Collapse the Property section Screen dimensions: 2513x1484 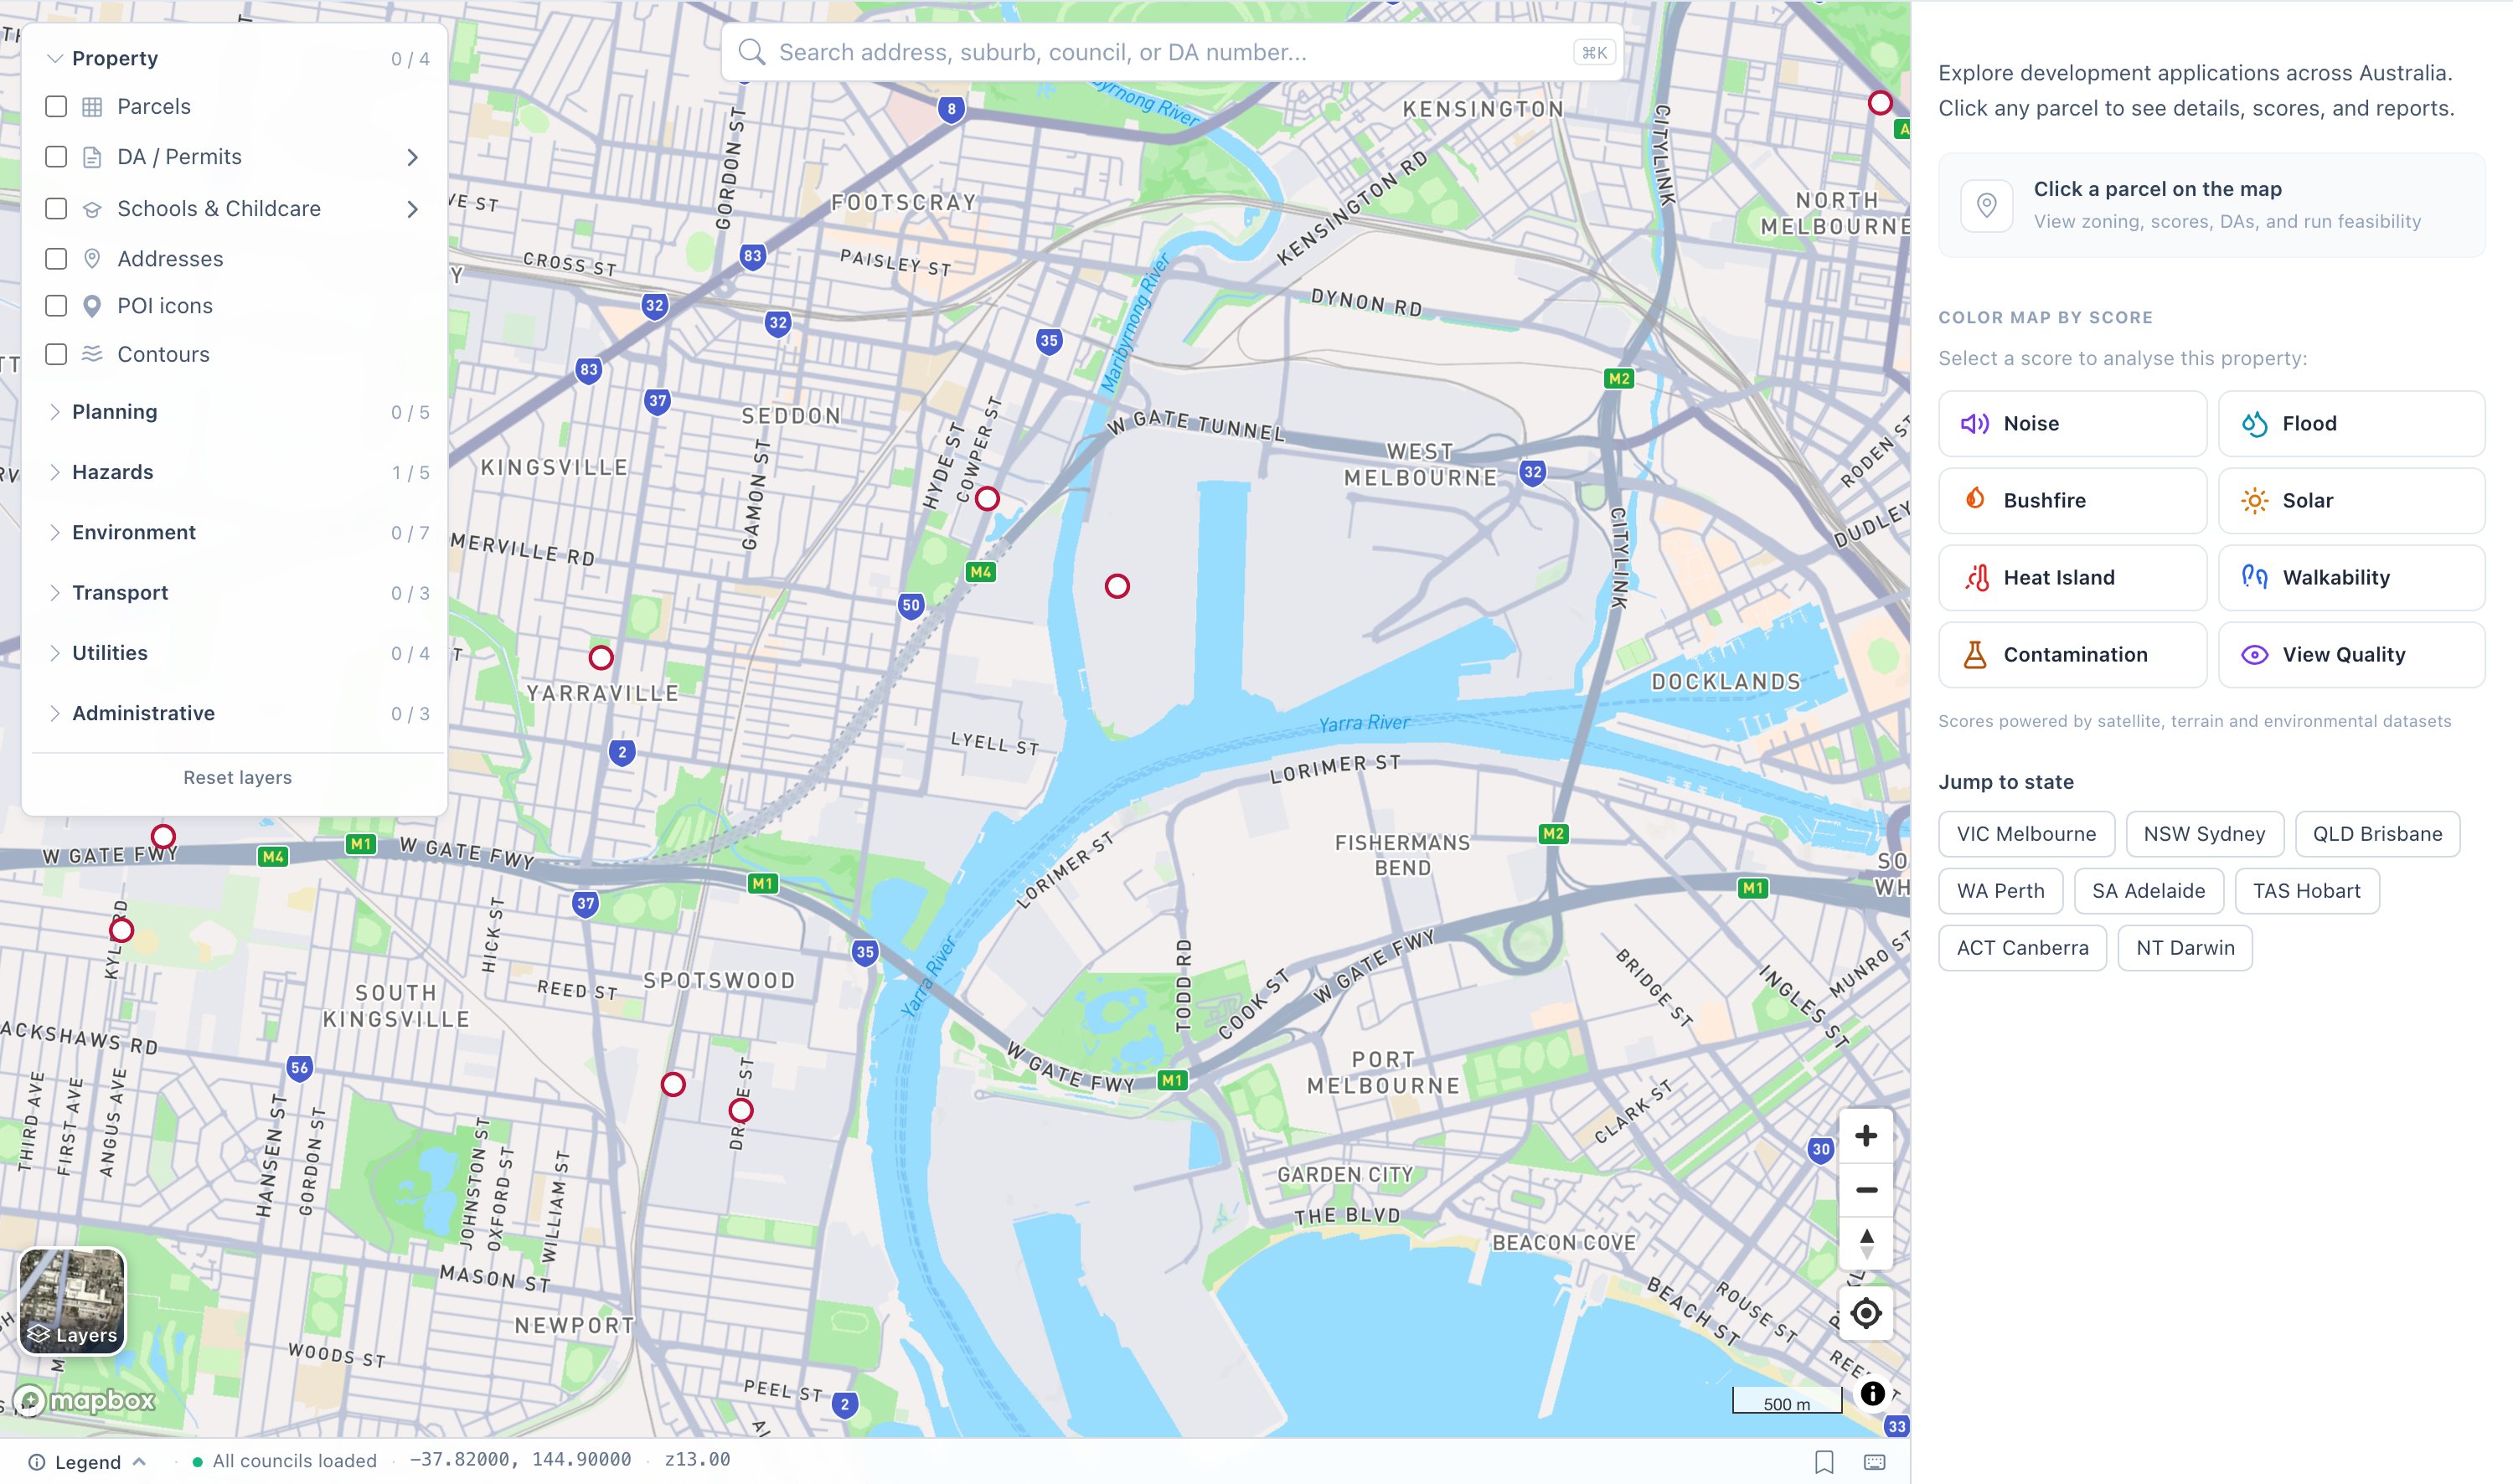(x=238, y=59)
